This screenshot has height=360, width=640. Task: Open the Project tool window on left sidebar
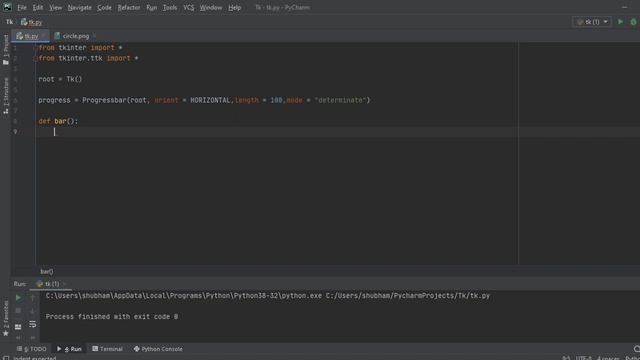[x=6, y=49]
